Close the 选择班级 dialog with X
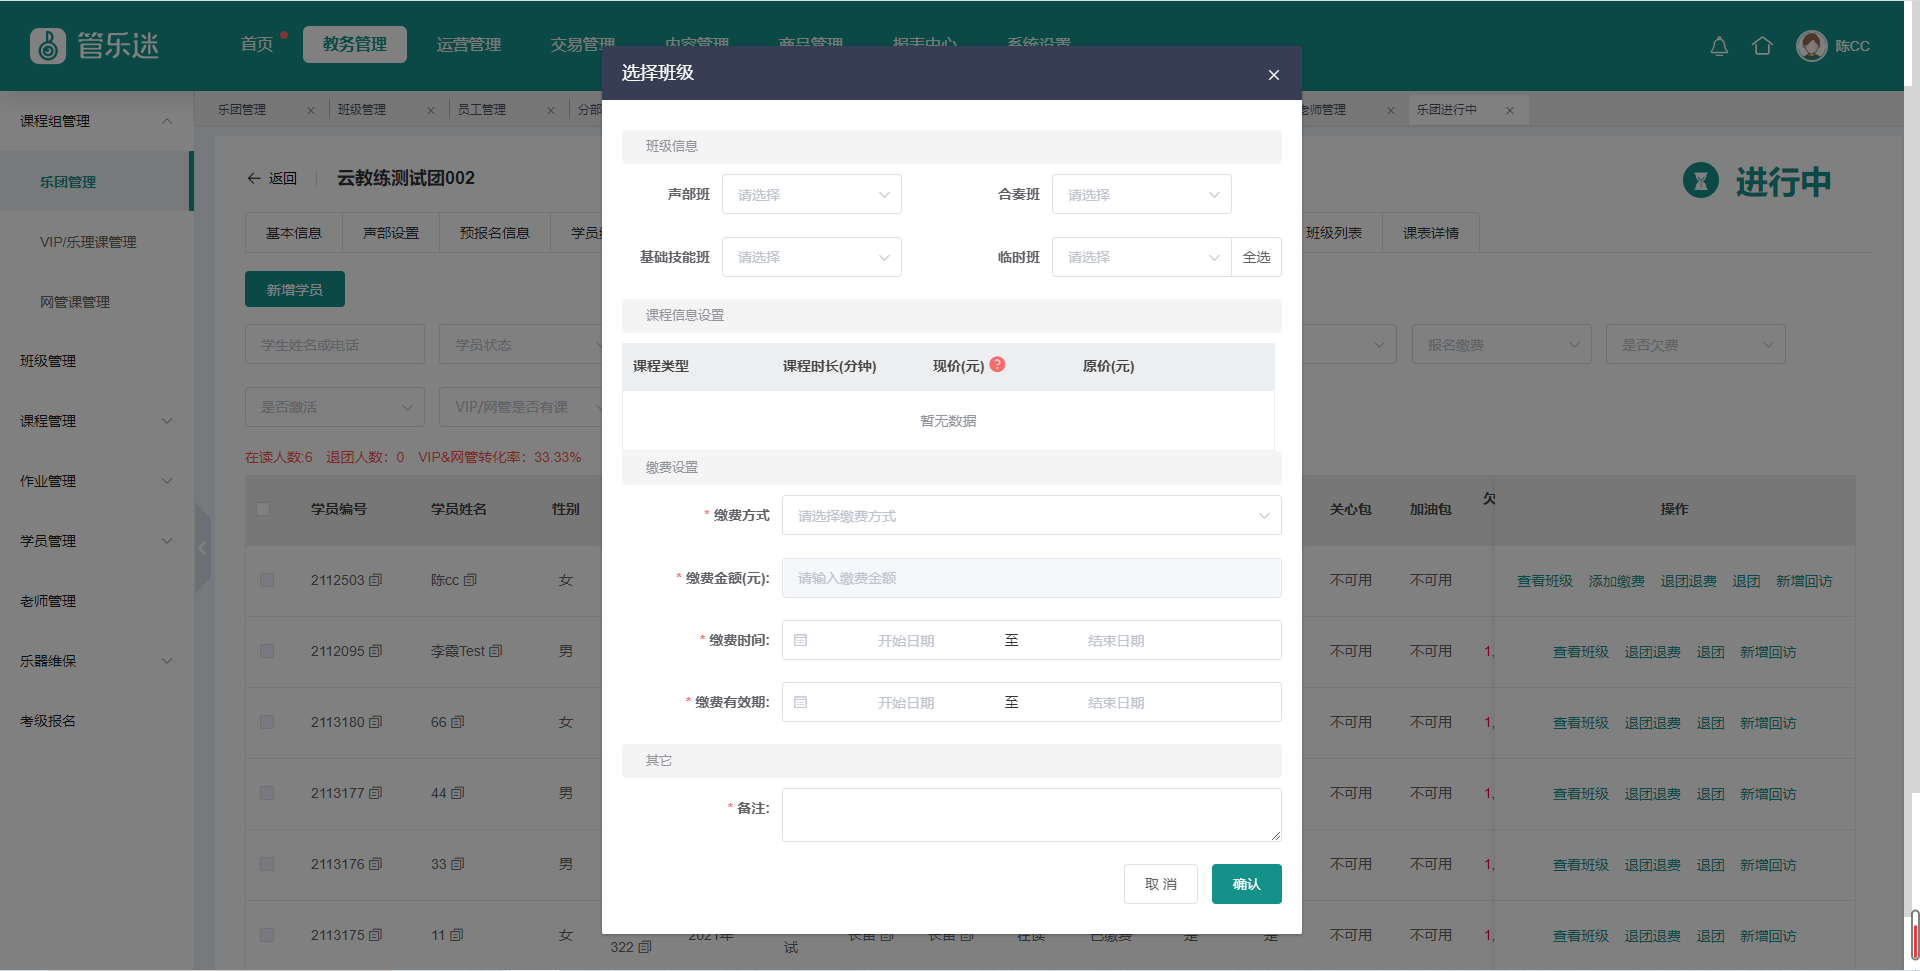Image resolution: width=1920 pixels, height=971 pixels. click(1273, 75)
